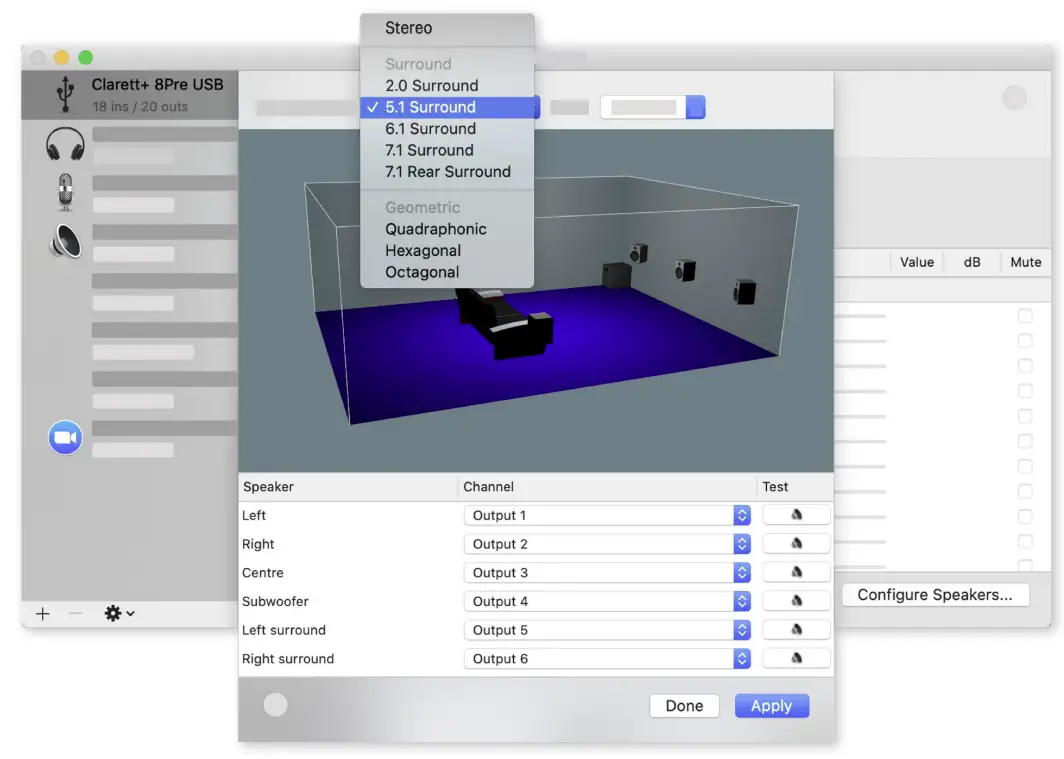Open the gear action menu

point(119,614)
